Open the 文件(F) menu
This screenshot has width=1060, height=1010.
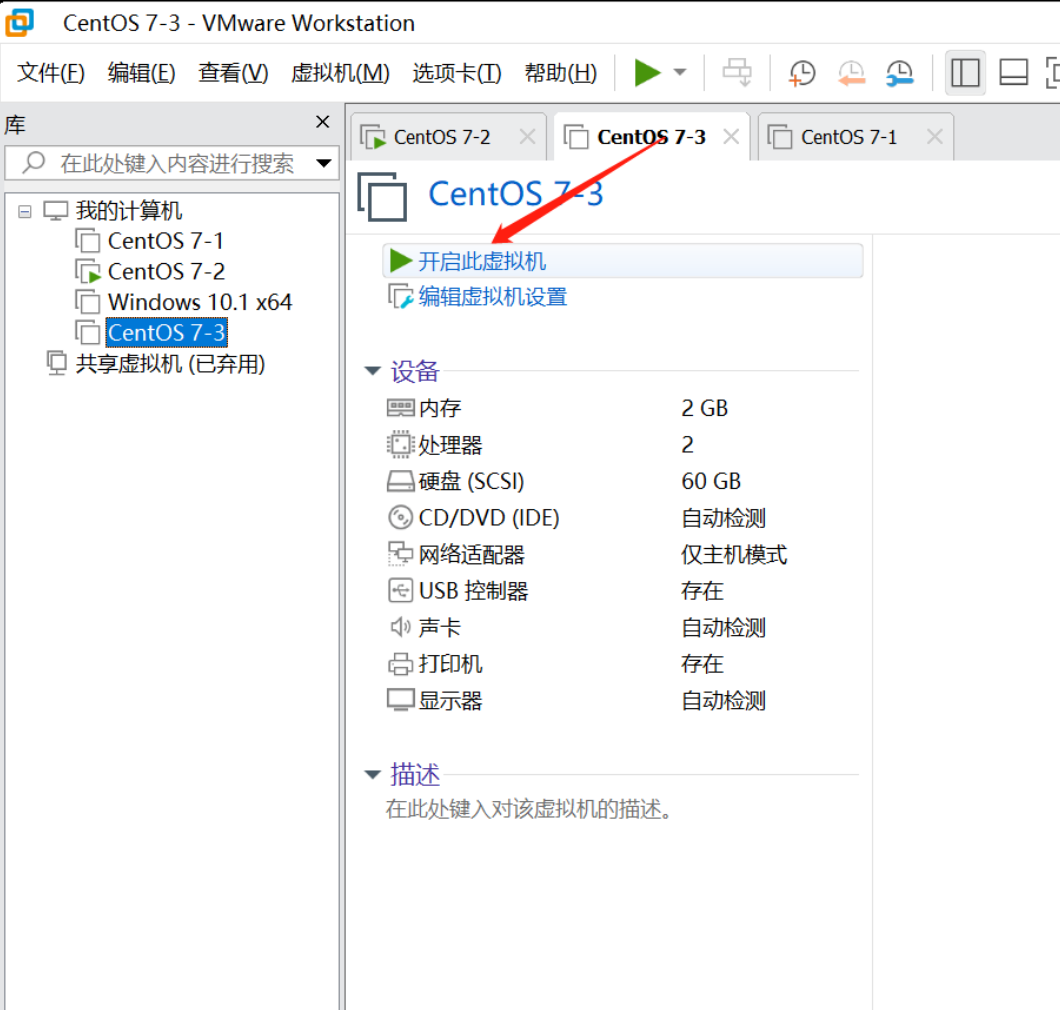pos(51,72)
